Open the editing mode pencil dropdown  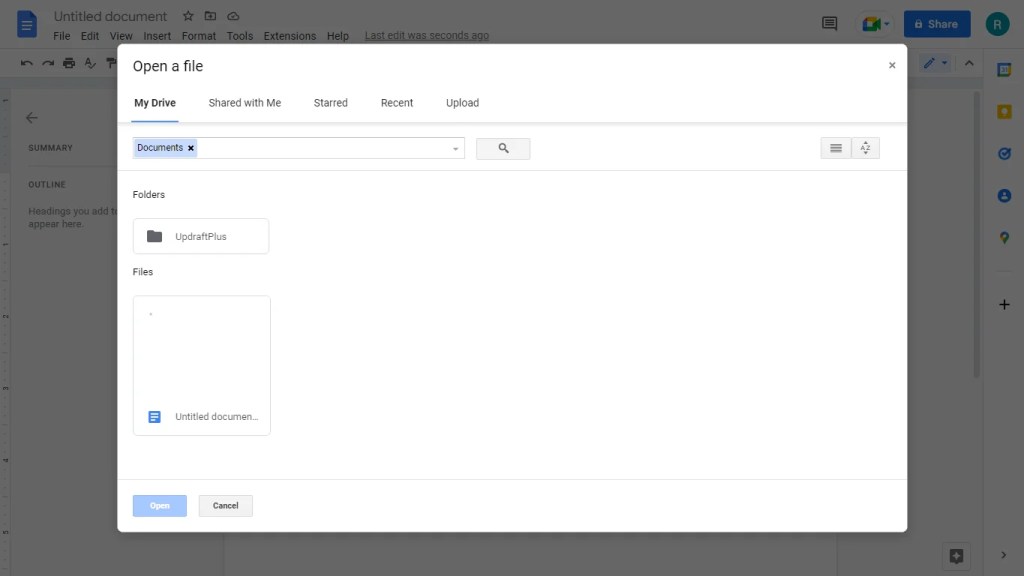click(x=935, y=63)
